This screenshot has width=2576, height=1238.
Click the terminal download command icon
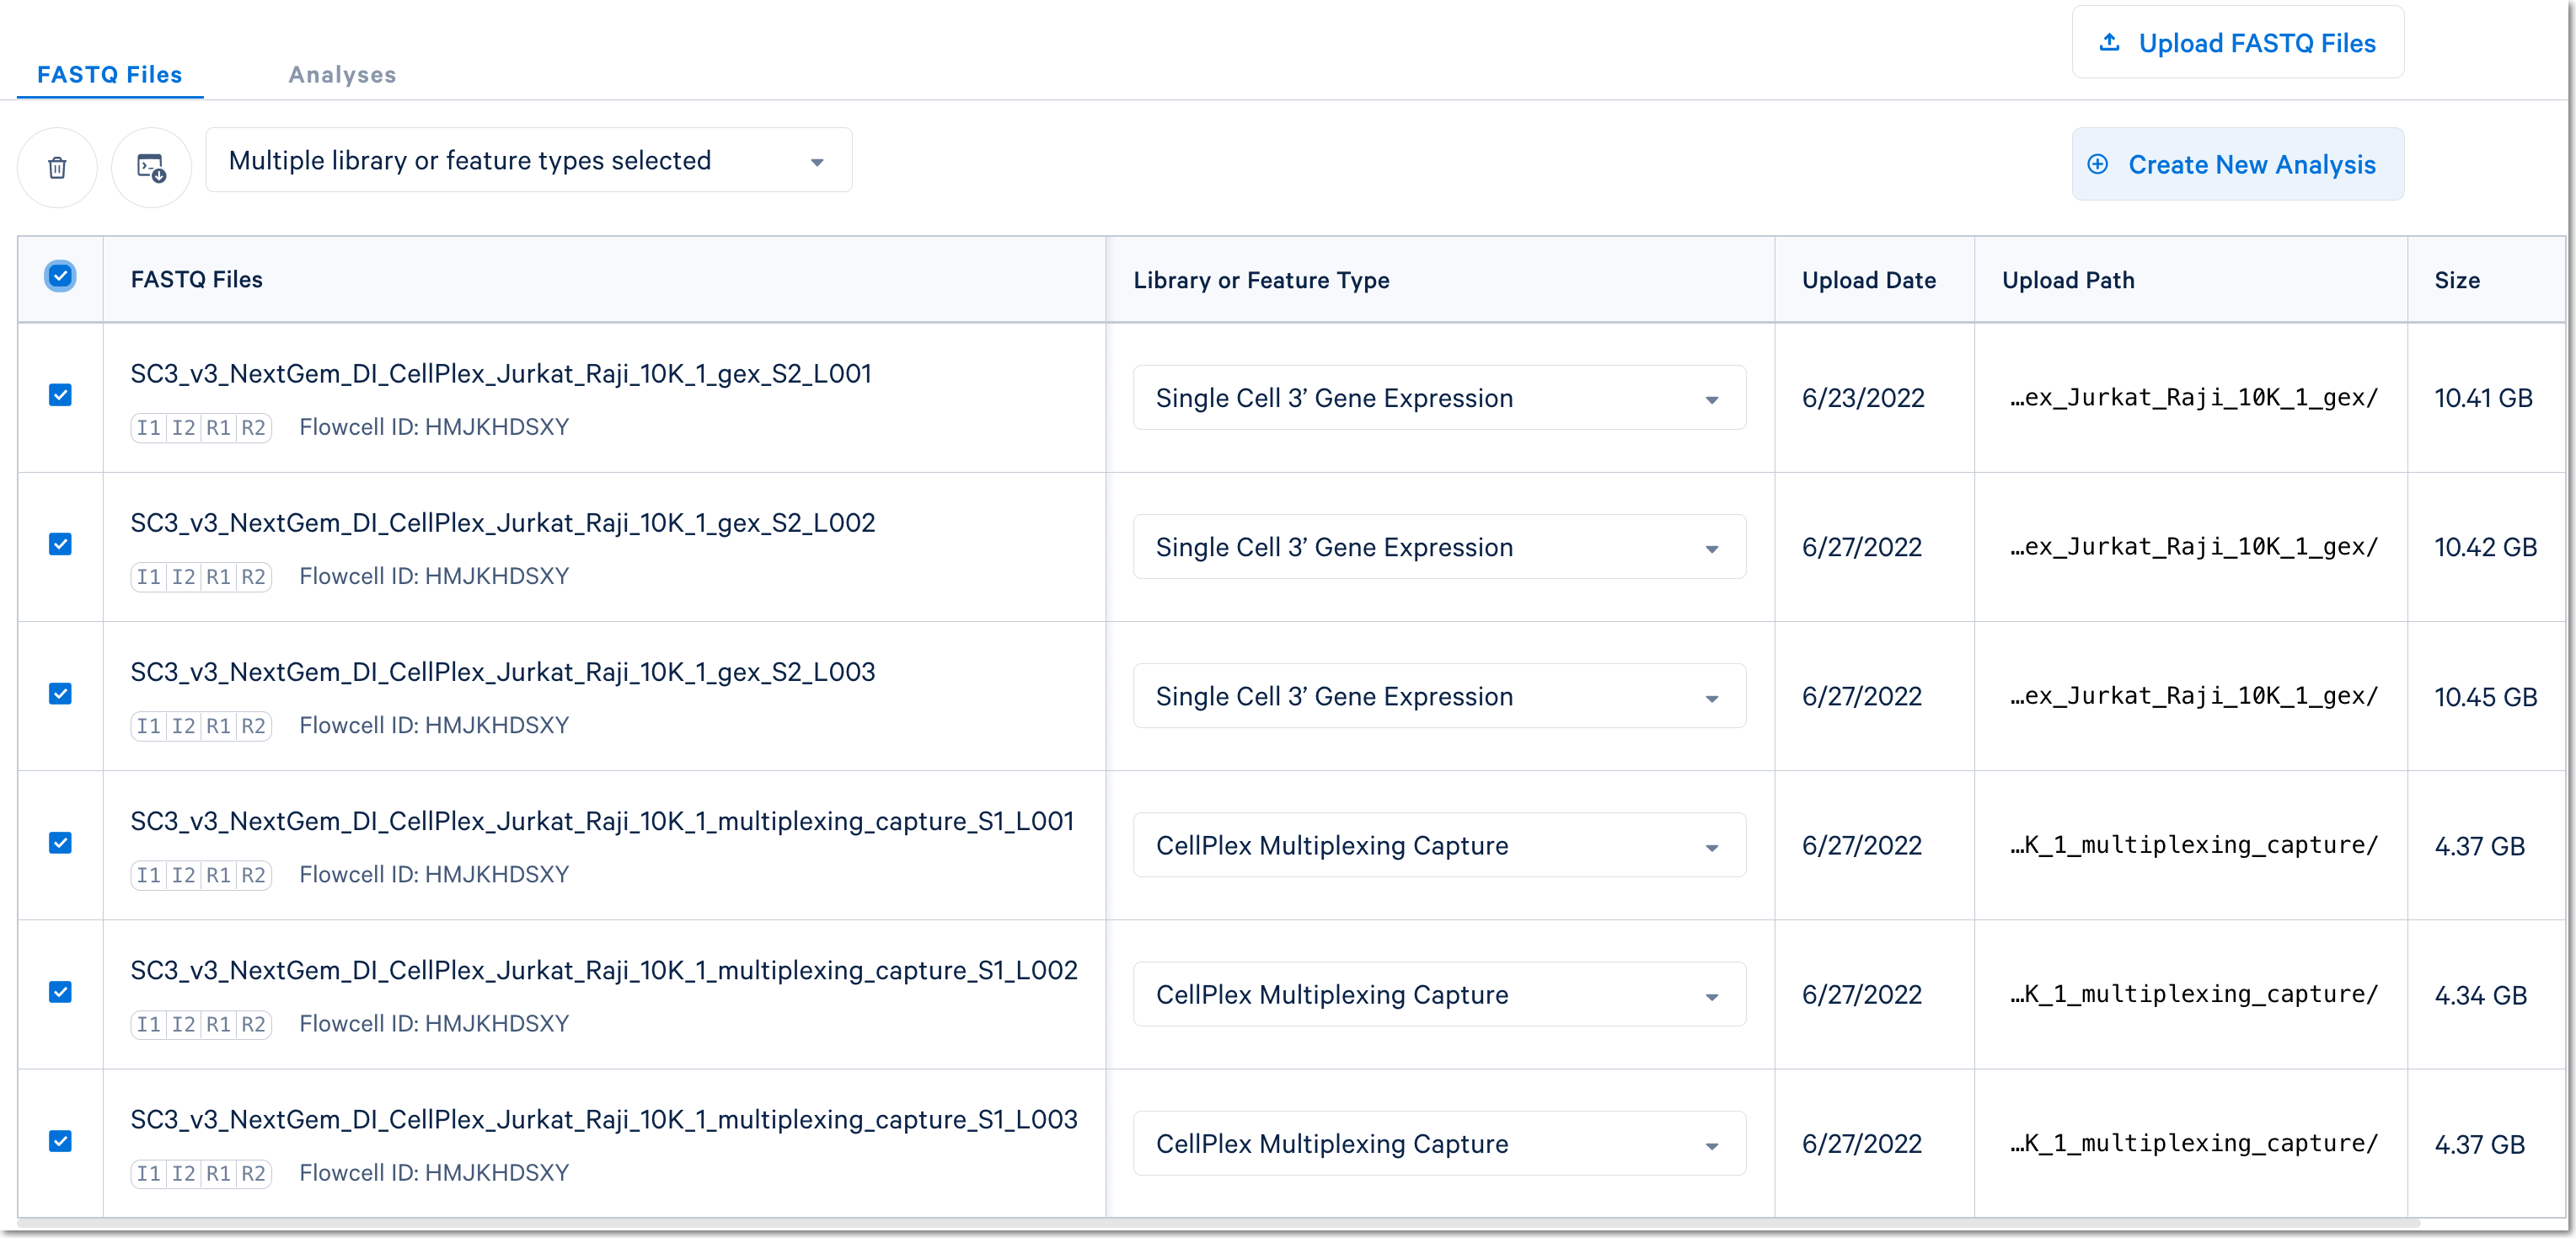click(151, 167)
